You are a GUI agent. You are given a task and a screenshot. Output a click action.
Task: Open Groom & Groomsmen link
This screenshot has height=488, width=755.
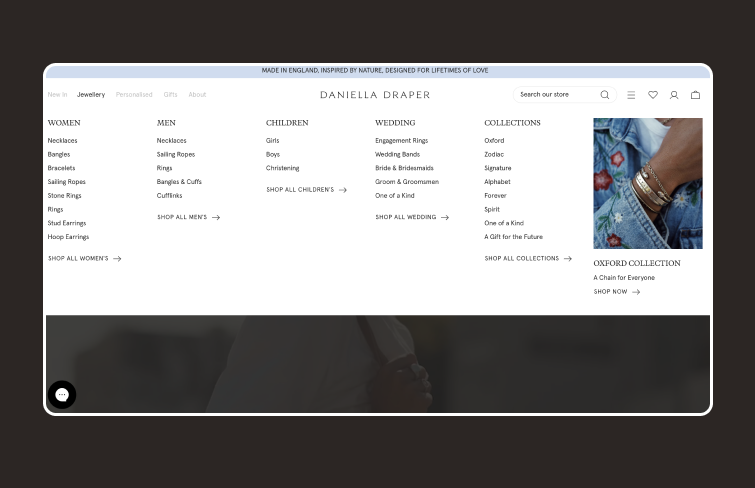coord(407,182)
